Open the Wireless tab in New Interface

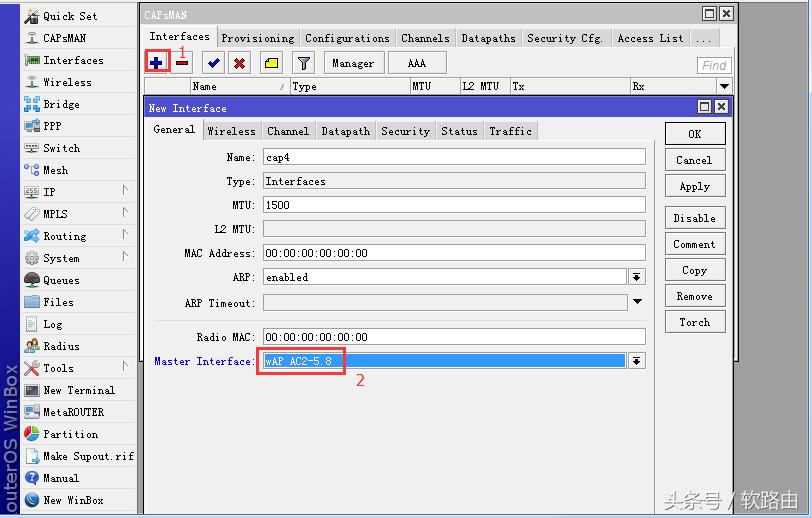231,132
